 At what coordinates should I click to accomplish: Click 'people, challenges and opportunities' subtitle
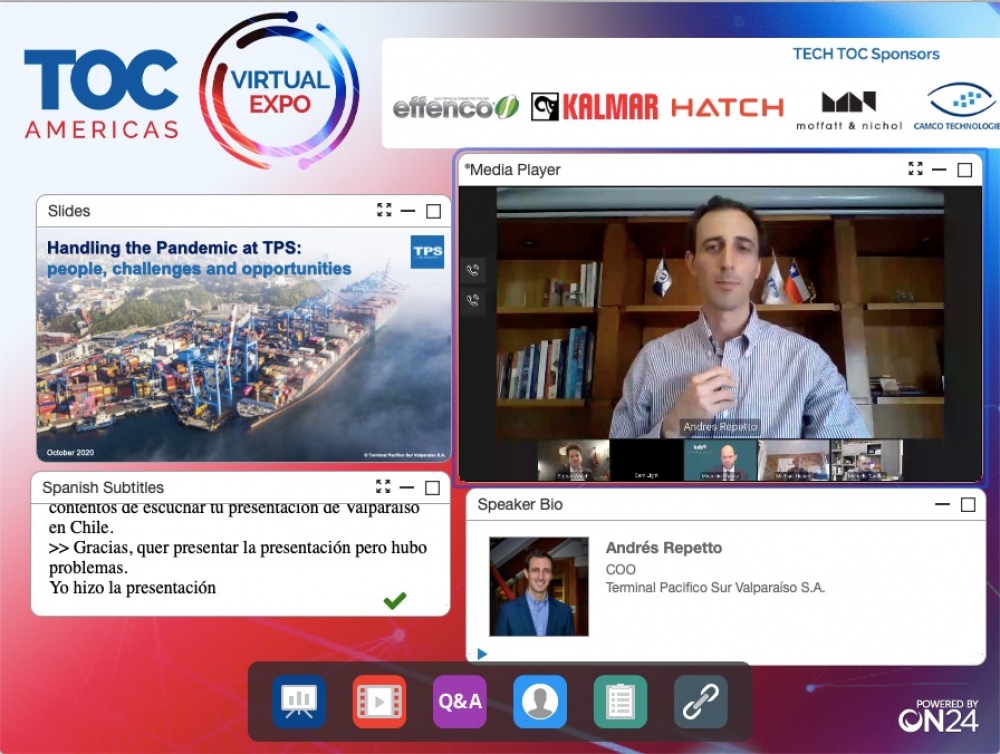199,269
